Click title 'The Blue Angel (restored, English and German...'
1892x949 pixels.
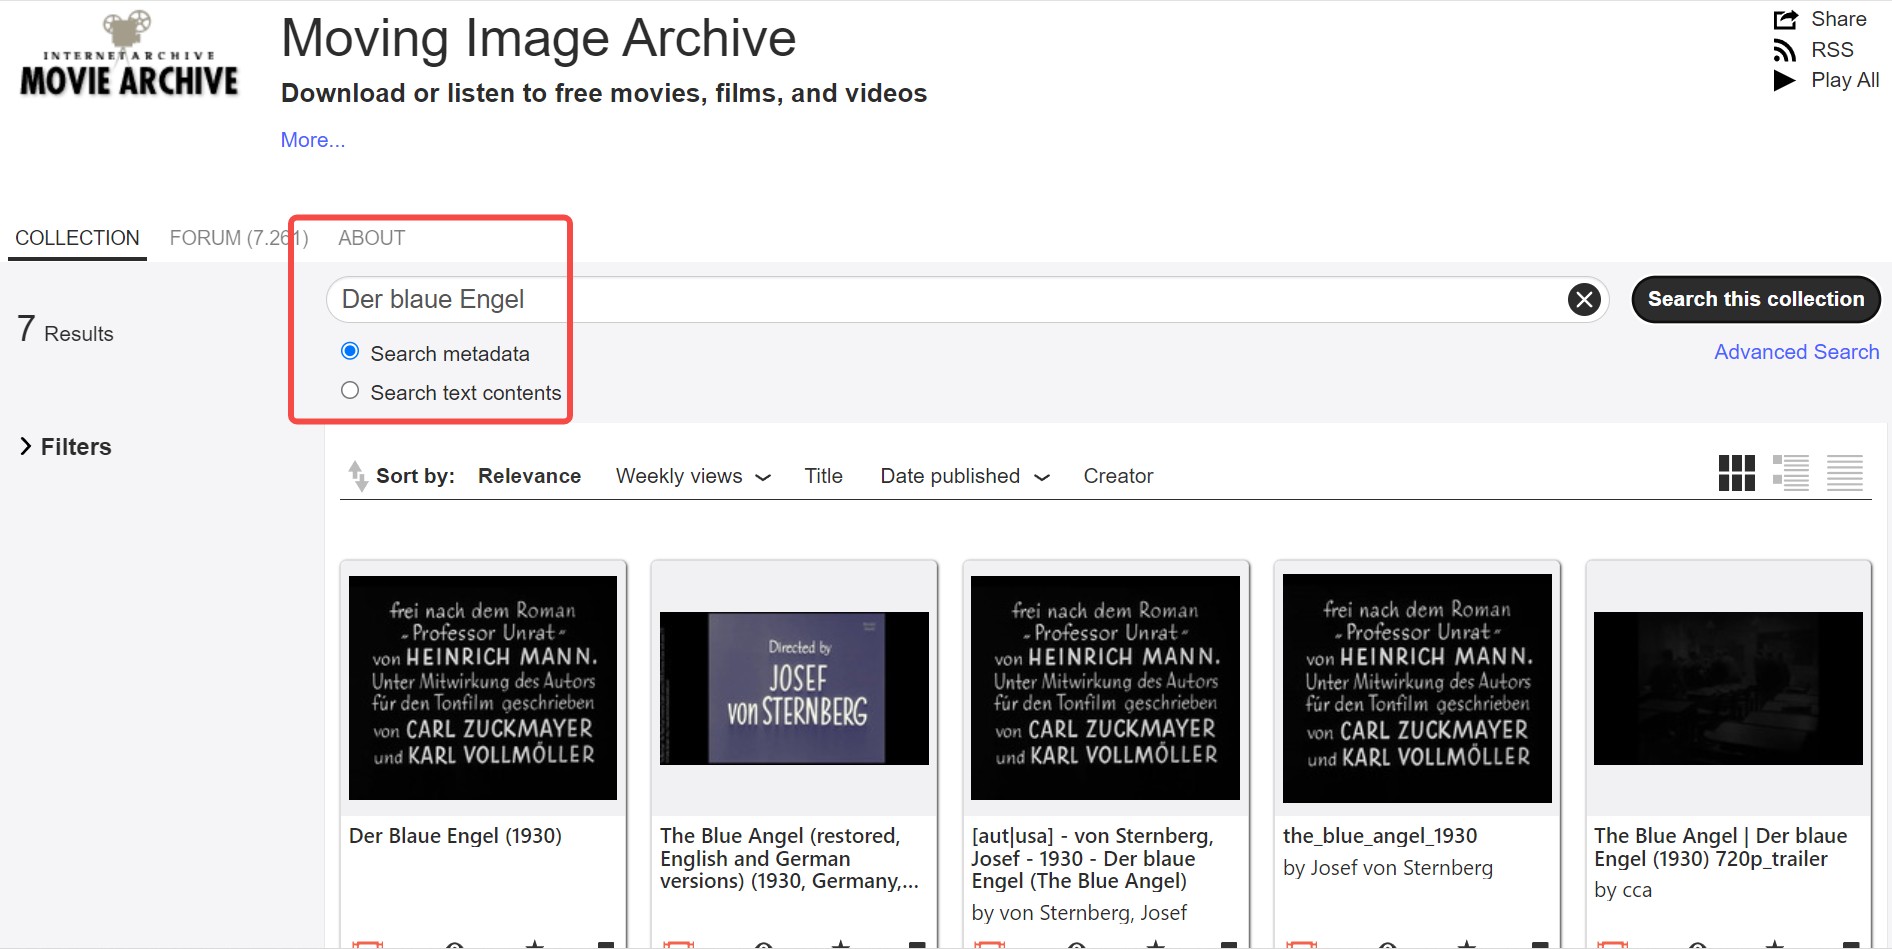[789, 858]
